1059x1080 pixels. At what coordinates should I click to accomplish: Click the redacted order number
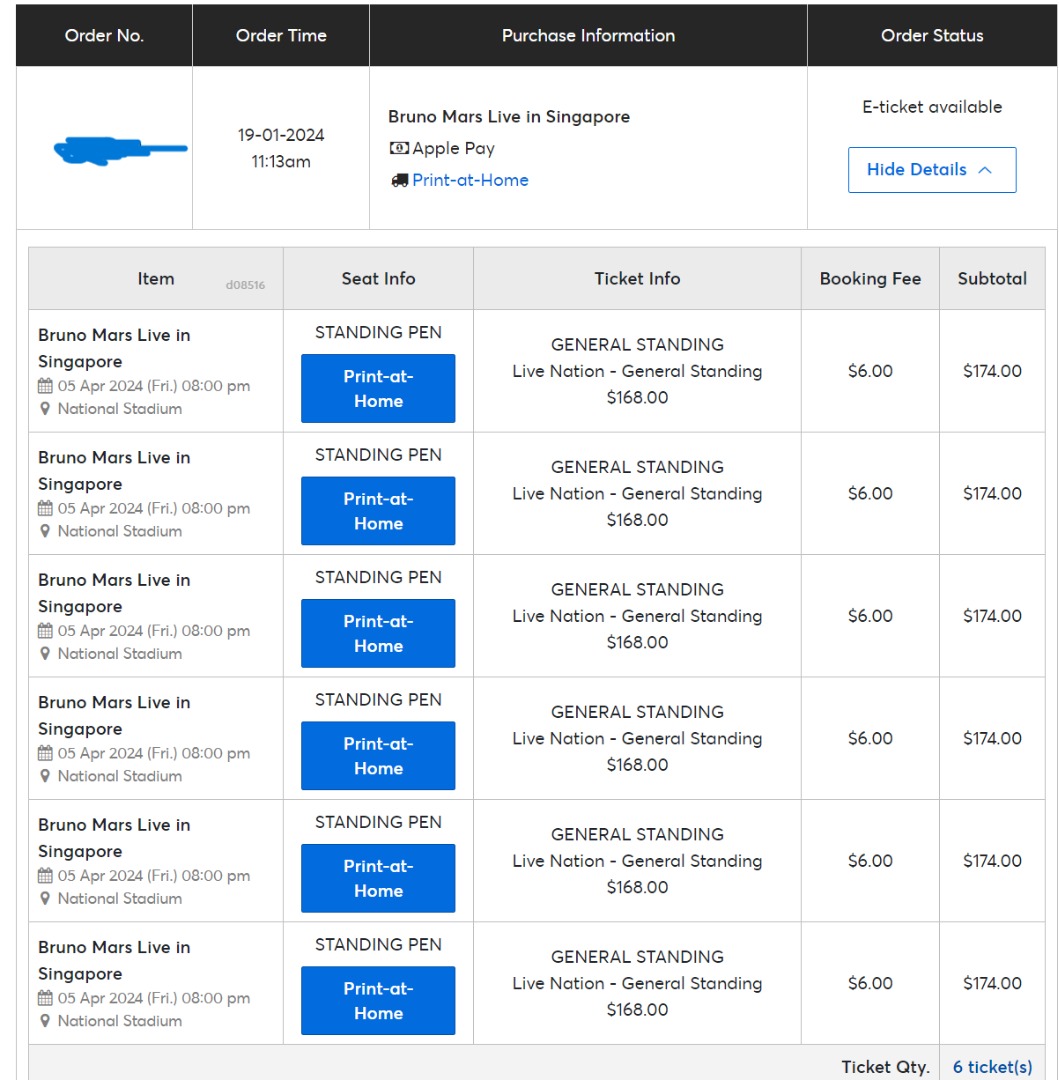click(120, 151)
